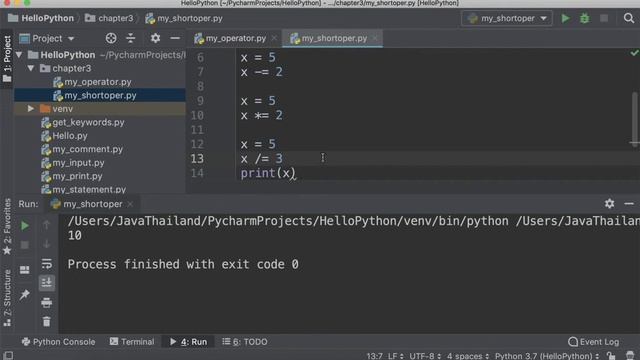The width and height of the screenshot is (640, 360).
Task: Open Run panel settings gear
Action: [609, 203]
